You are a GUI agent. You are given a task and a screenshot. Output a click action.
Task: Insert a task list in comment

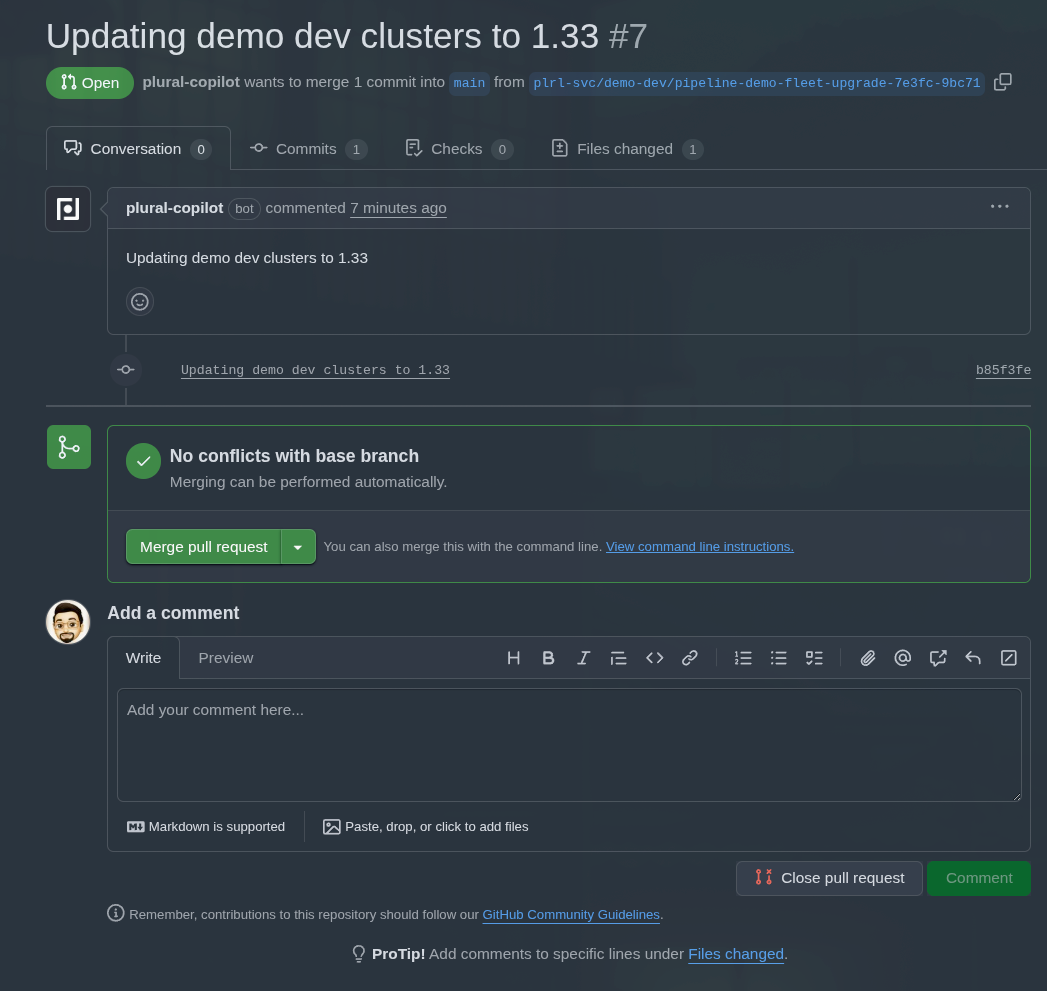coord(814,658)
